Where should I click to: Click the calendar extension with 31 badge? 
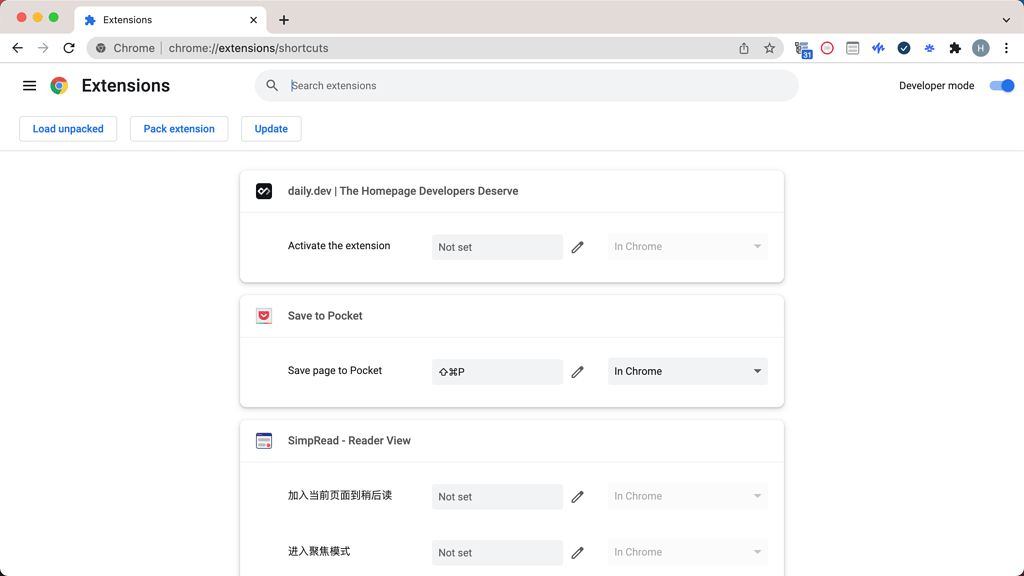802,47
